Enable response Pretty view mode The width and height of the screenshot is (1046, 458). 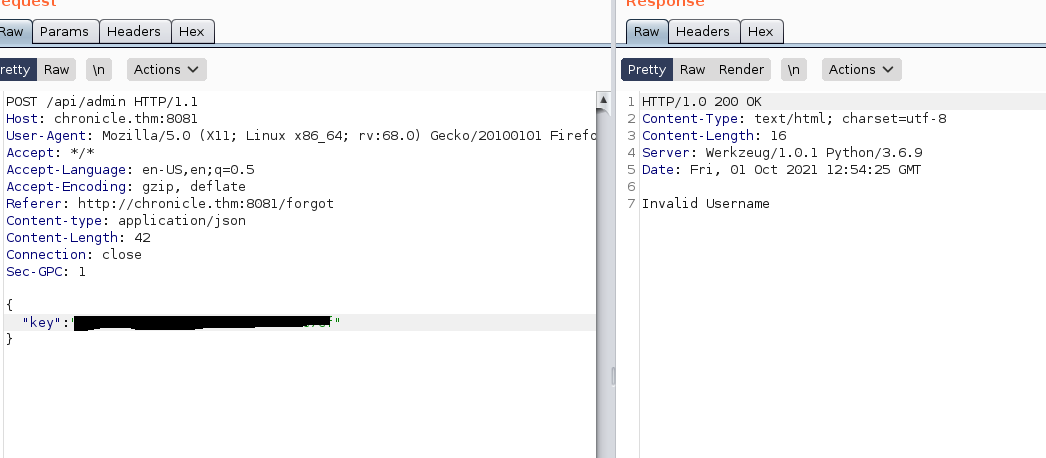point(646,70)
